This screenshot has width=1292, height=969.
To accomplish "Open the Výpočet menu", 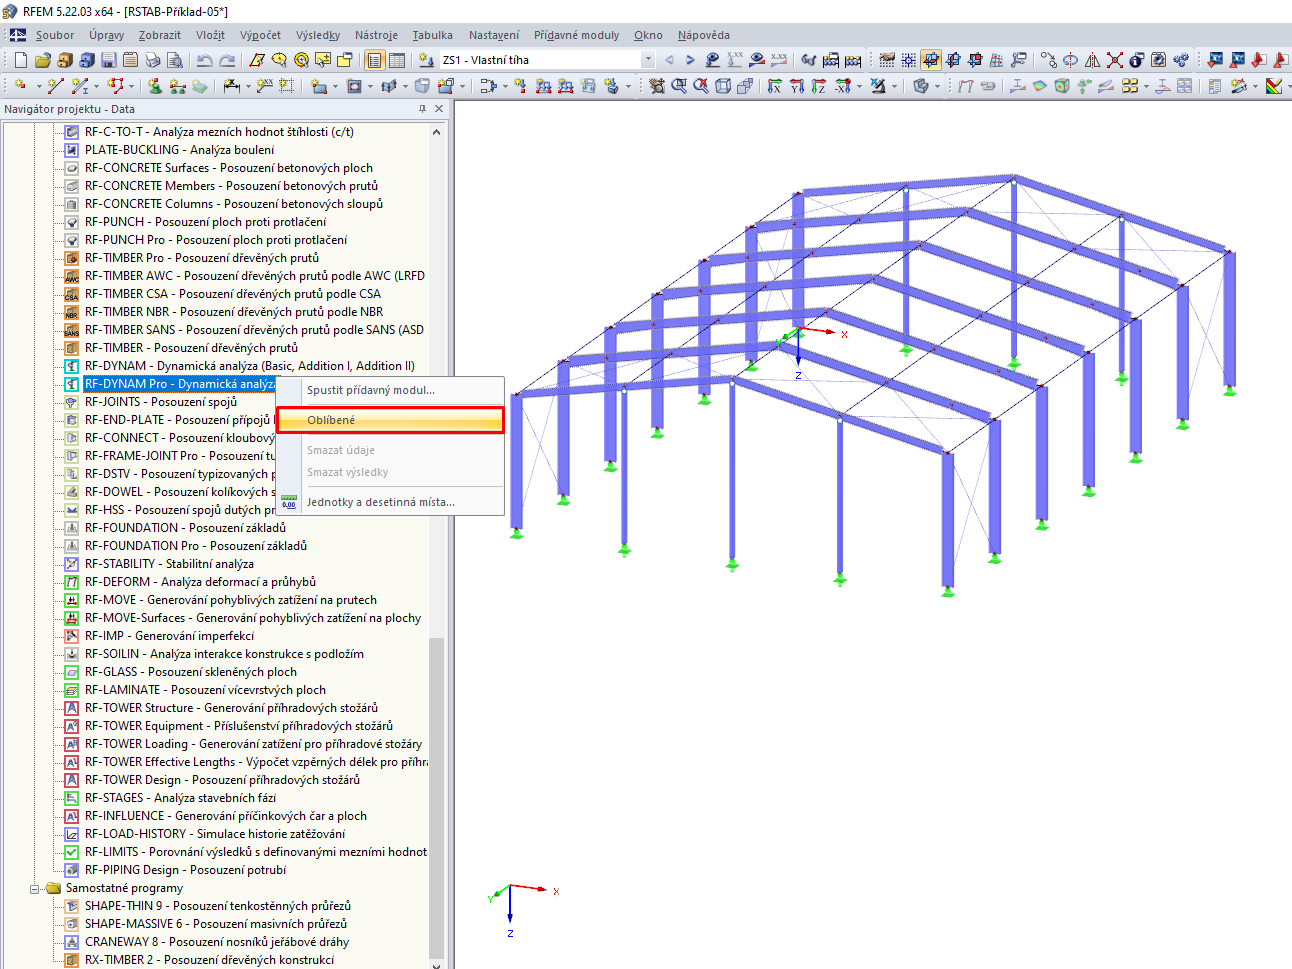I will tap(260, 35).
